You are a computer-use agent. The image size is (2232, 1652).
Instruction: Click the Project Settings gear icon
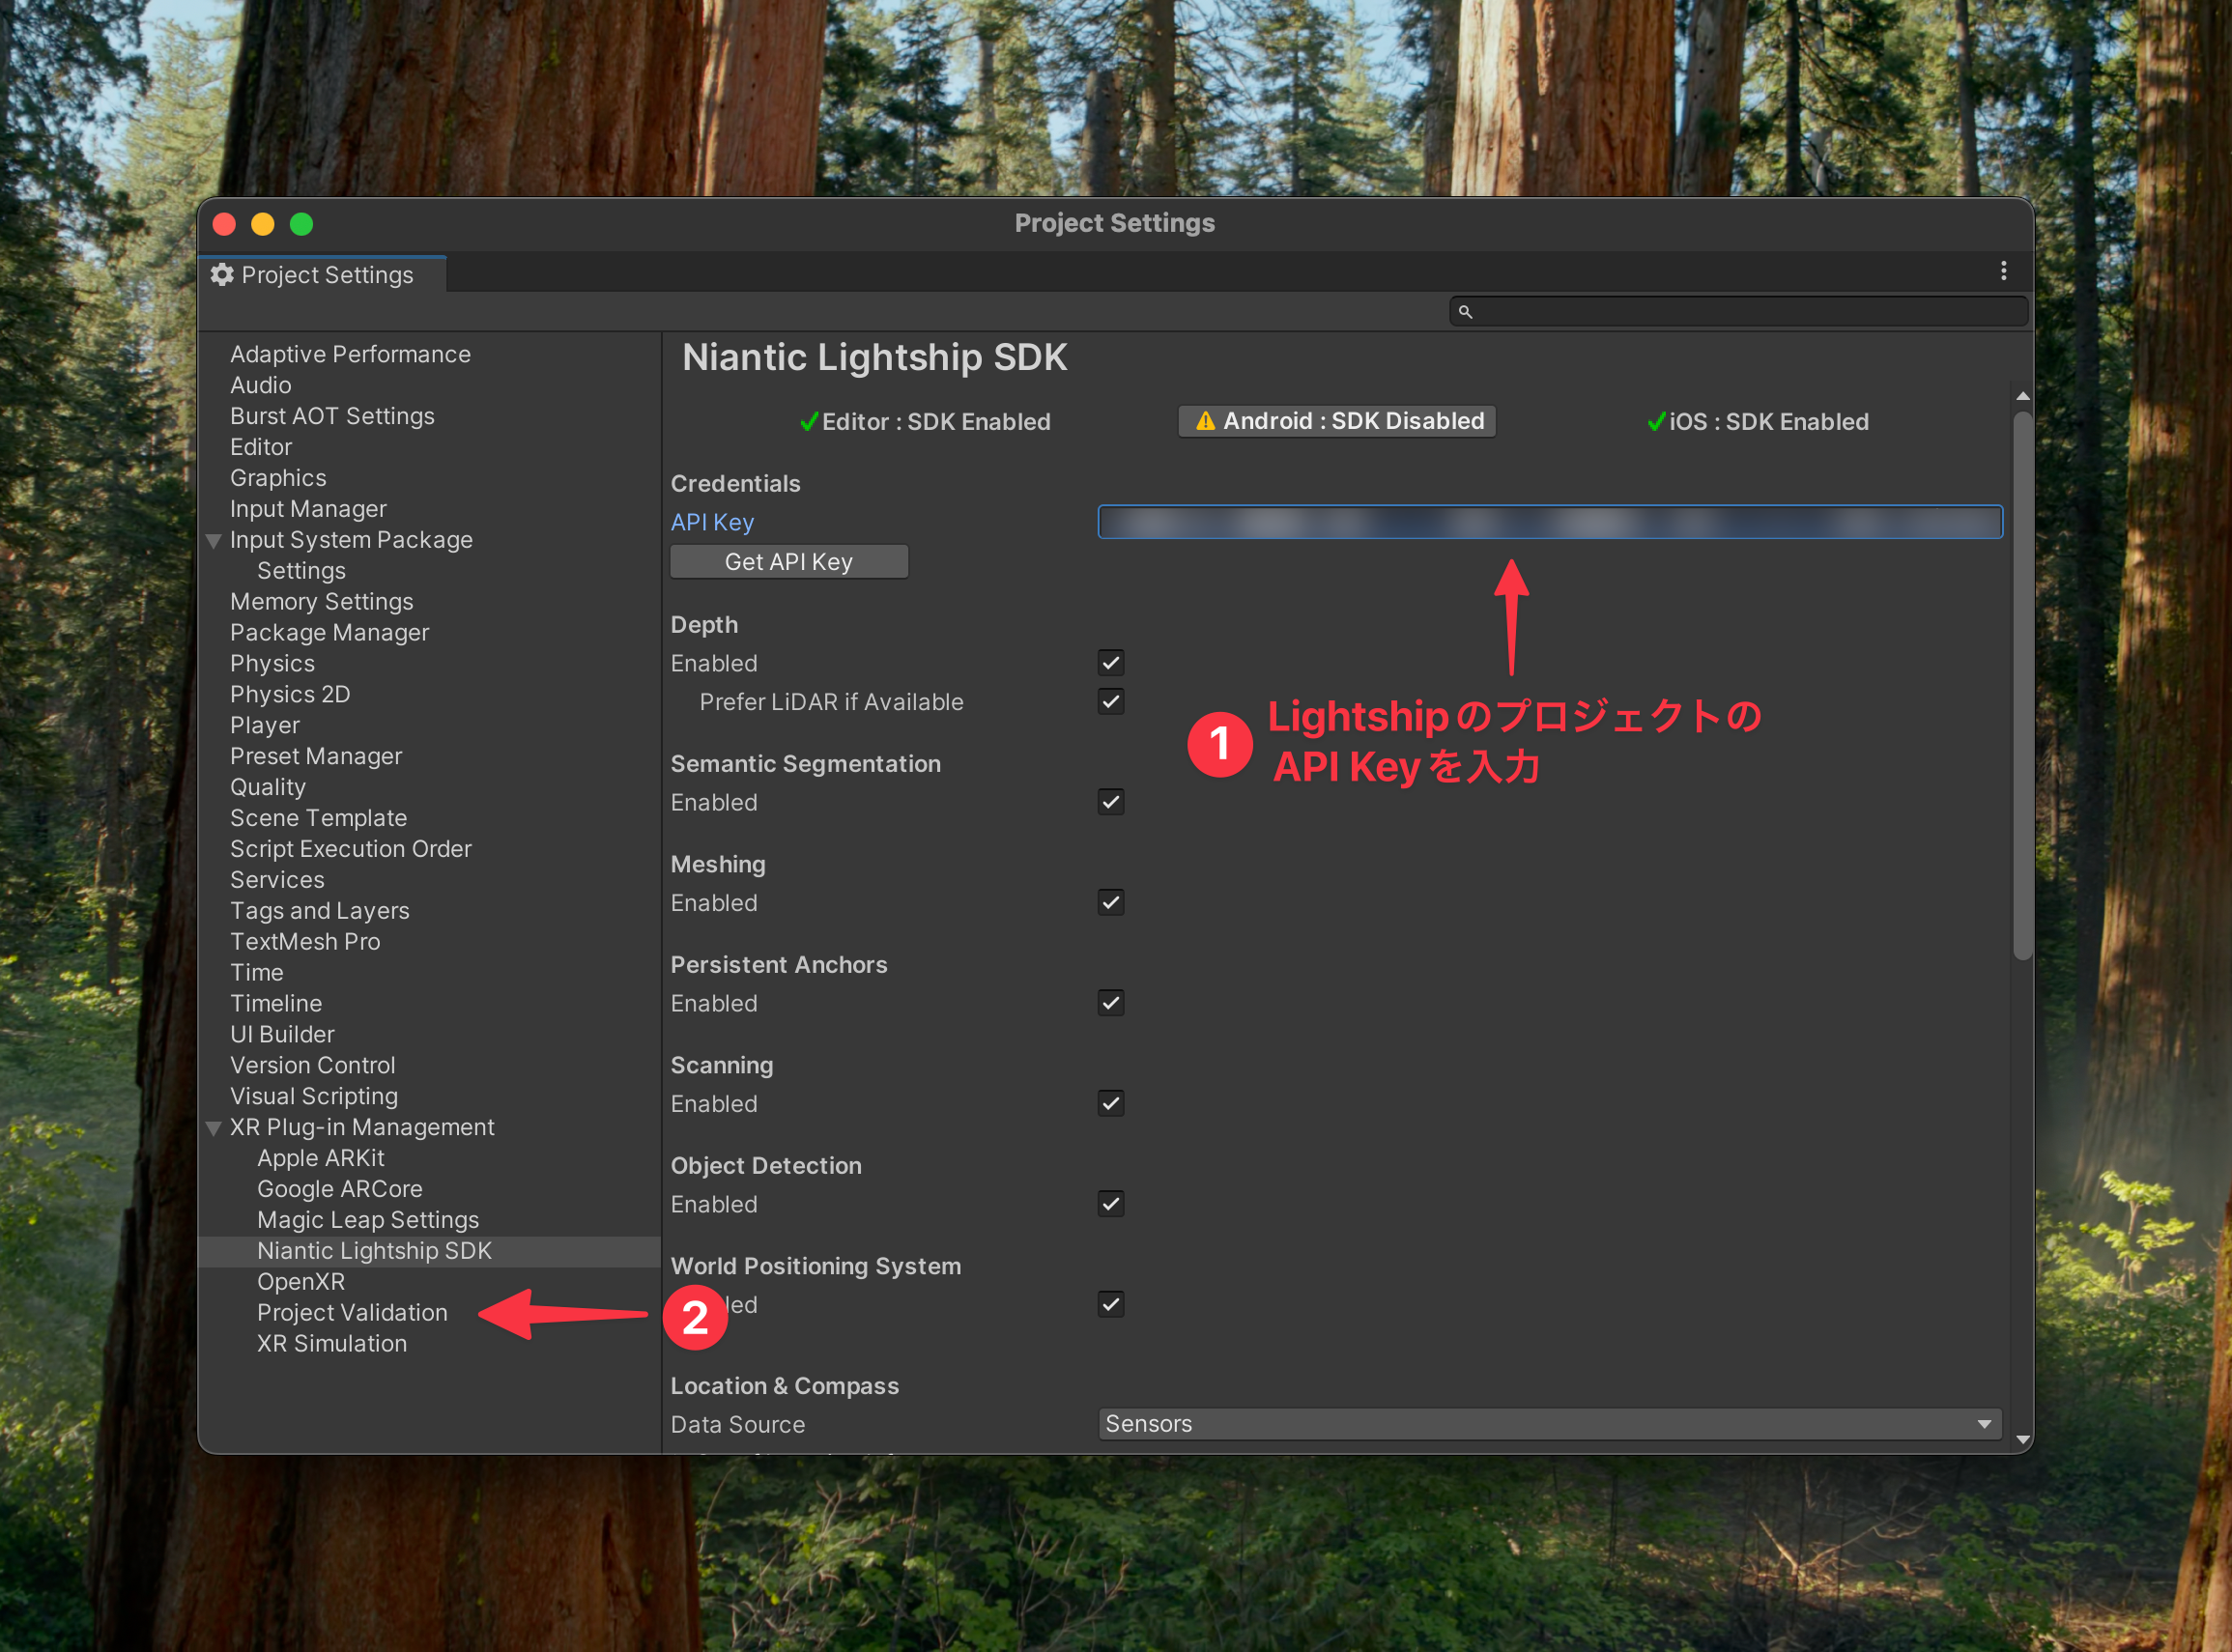[x=222, y=275]
